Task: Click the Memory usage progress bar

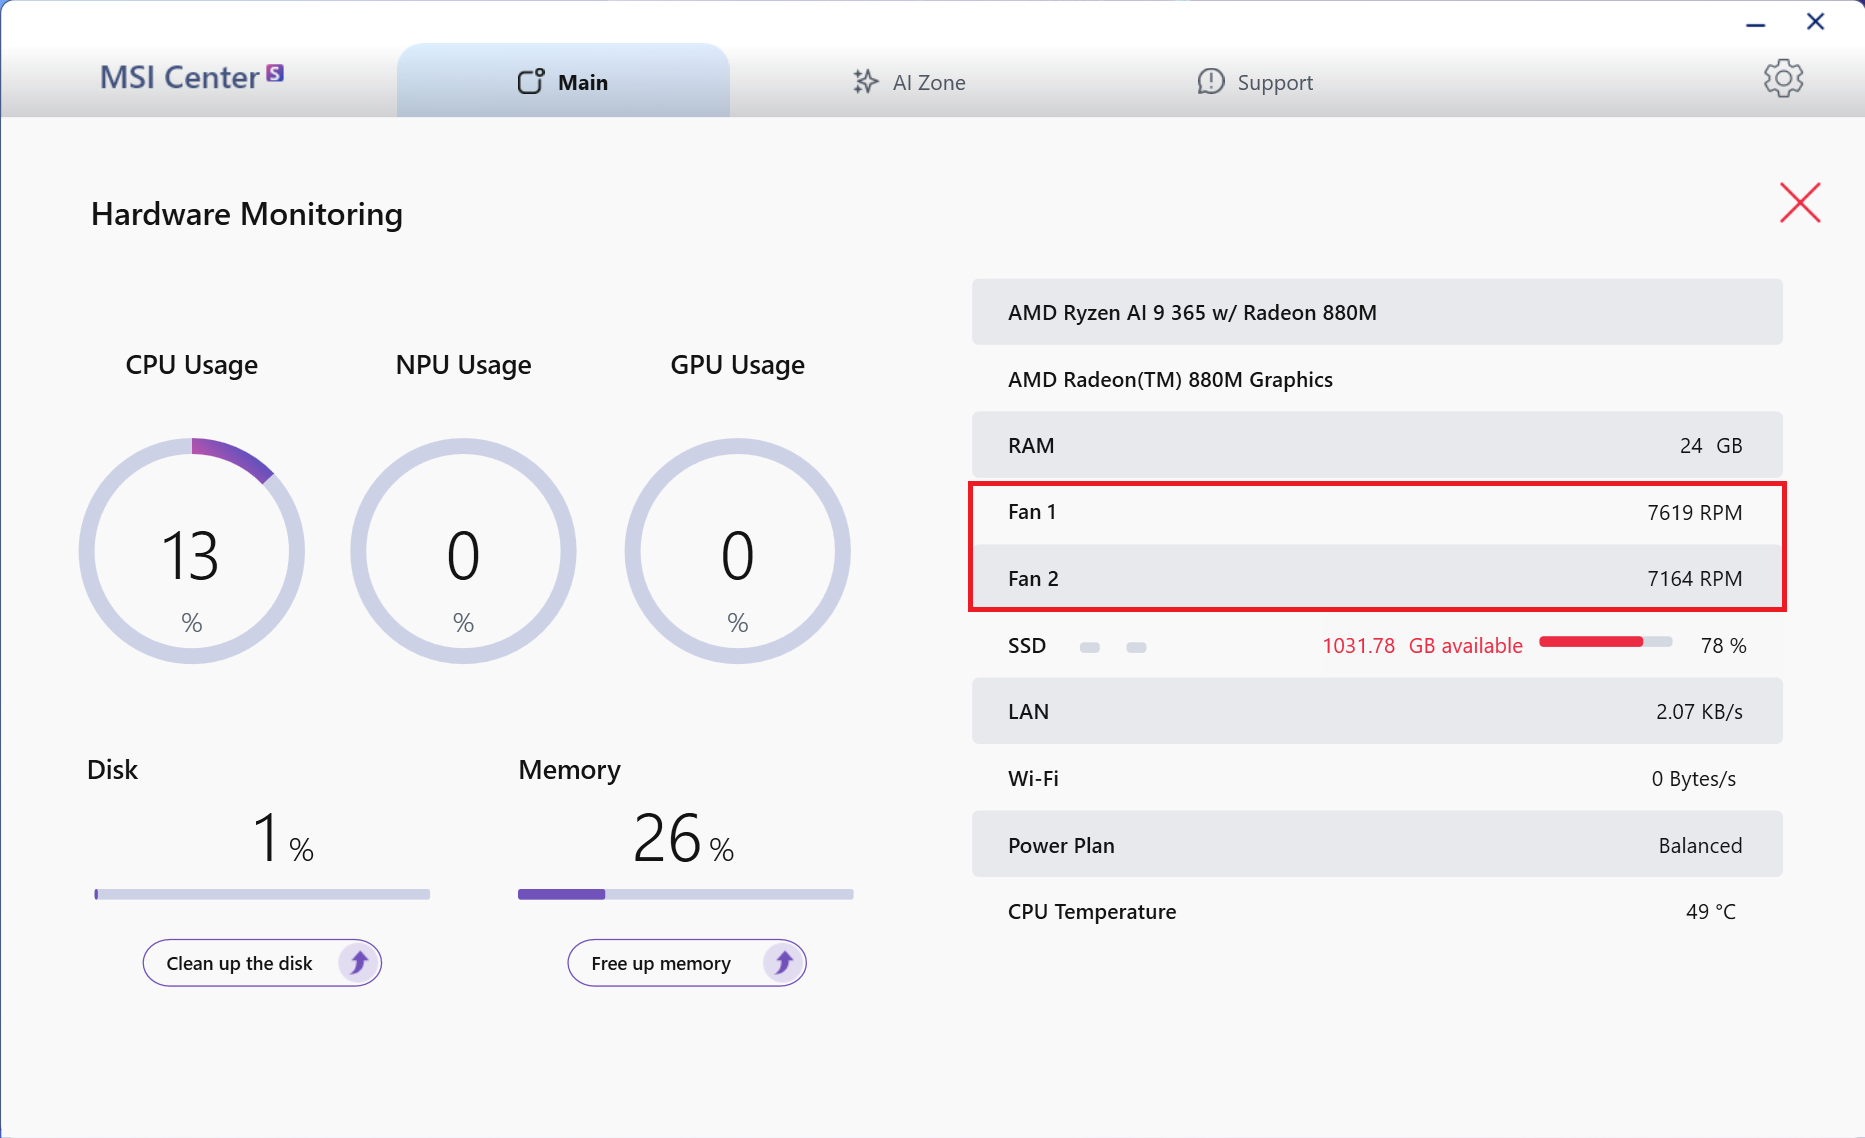Action: click(686, 894)
